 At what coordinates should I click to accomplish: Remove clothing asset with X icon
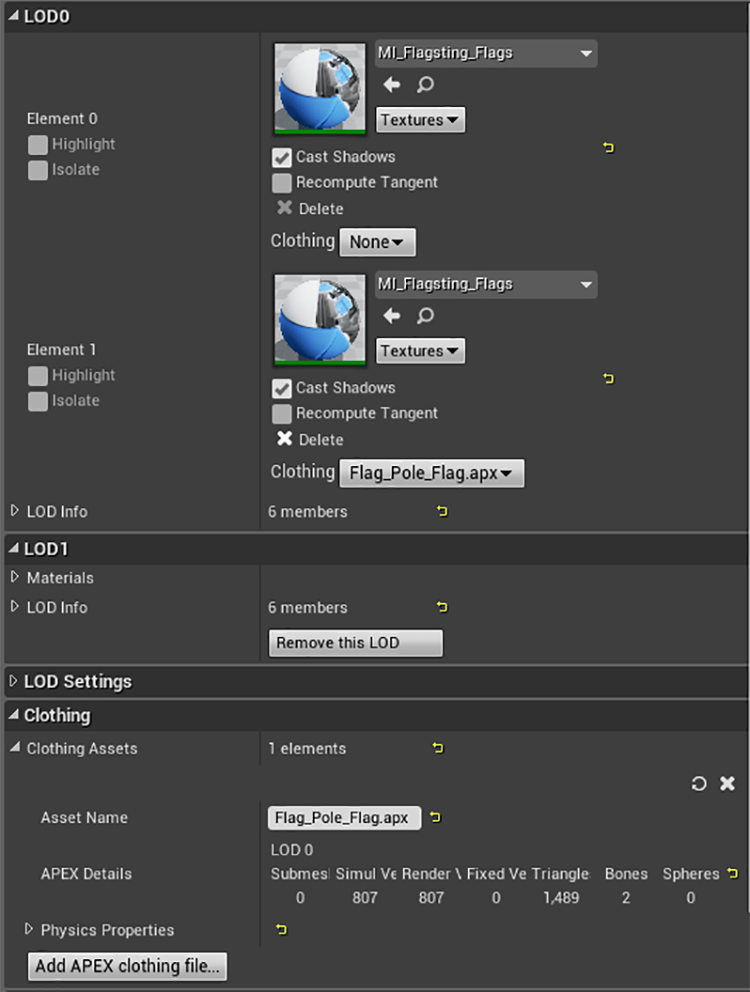coord(728,784)
